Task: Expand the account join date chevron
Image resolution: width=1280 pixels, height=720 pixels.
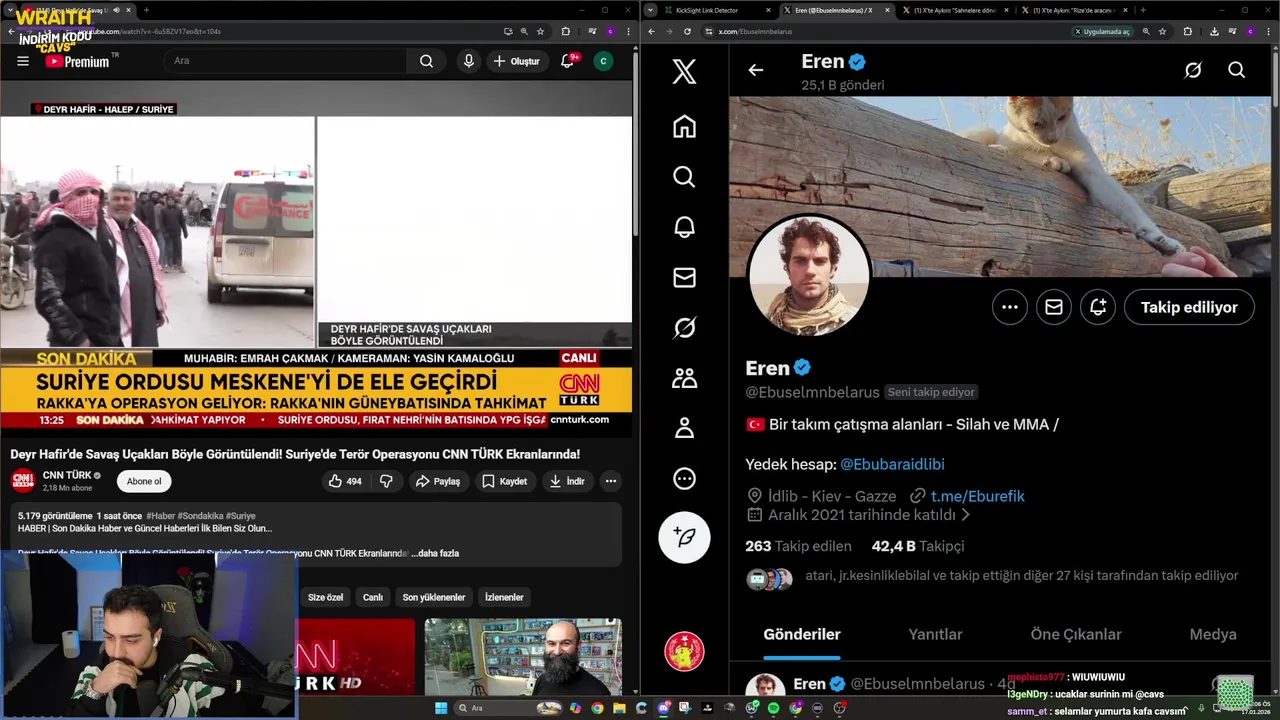Action: coord(965,515)
